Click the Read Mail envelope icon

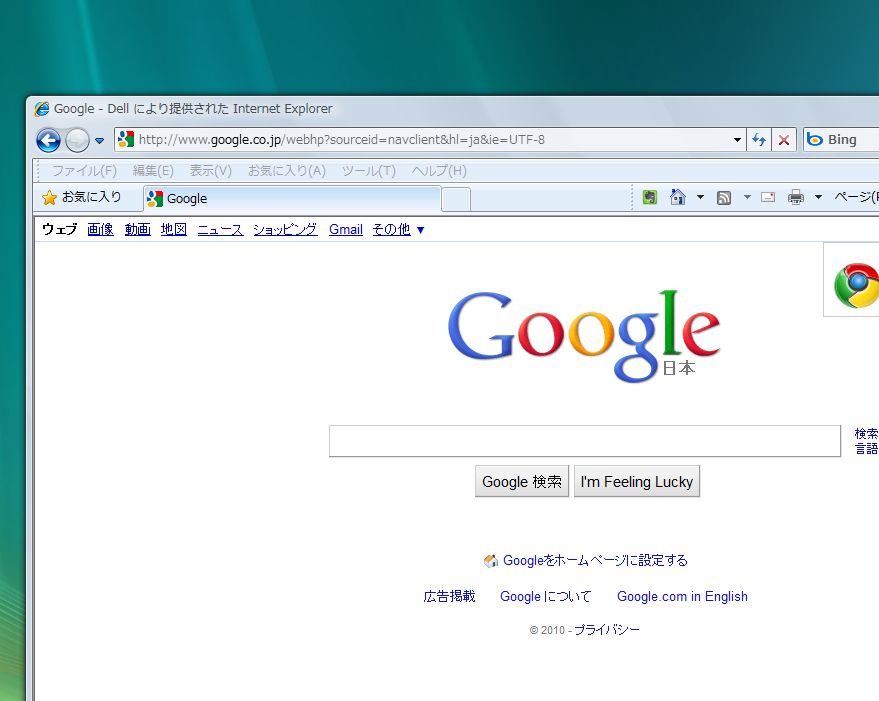tap(768, 197)
